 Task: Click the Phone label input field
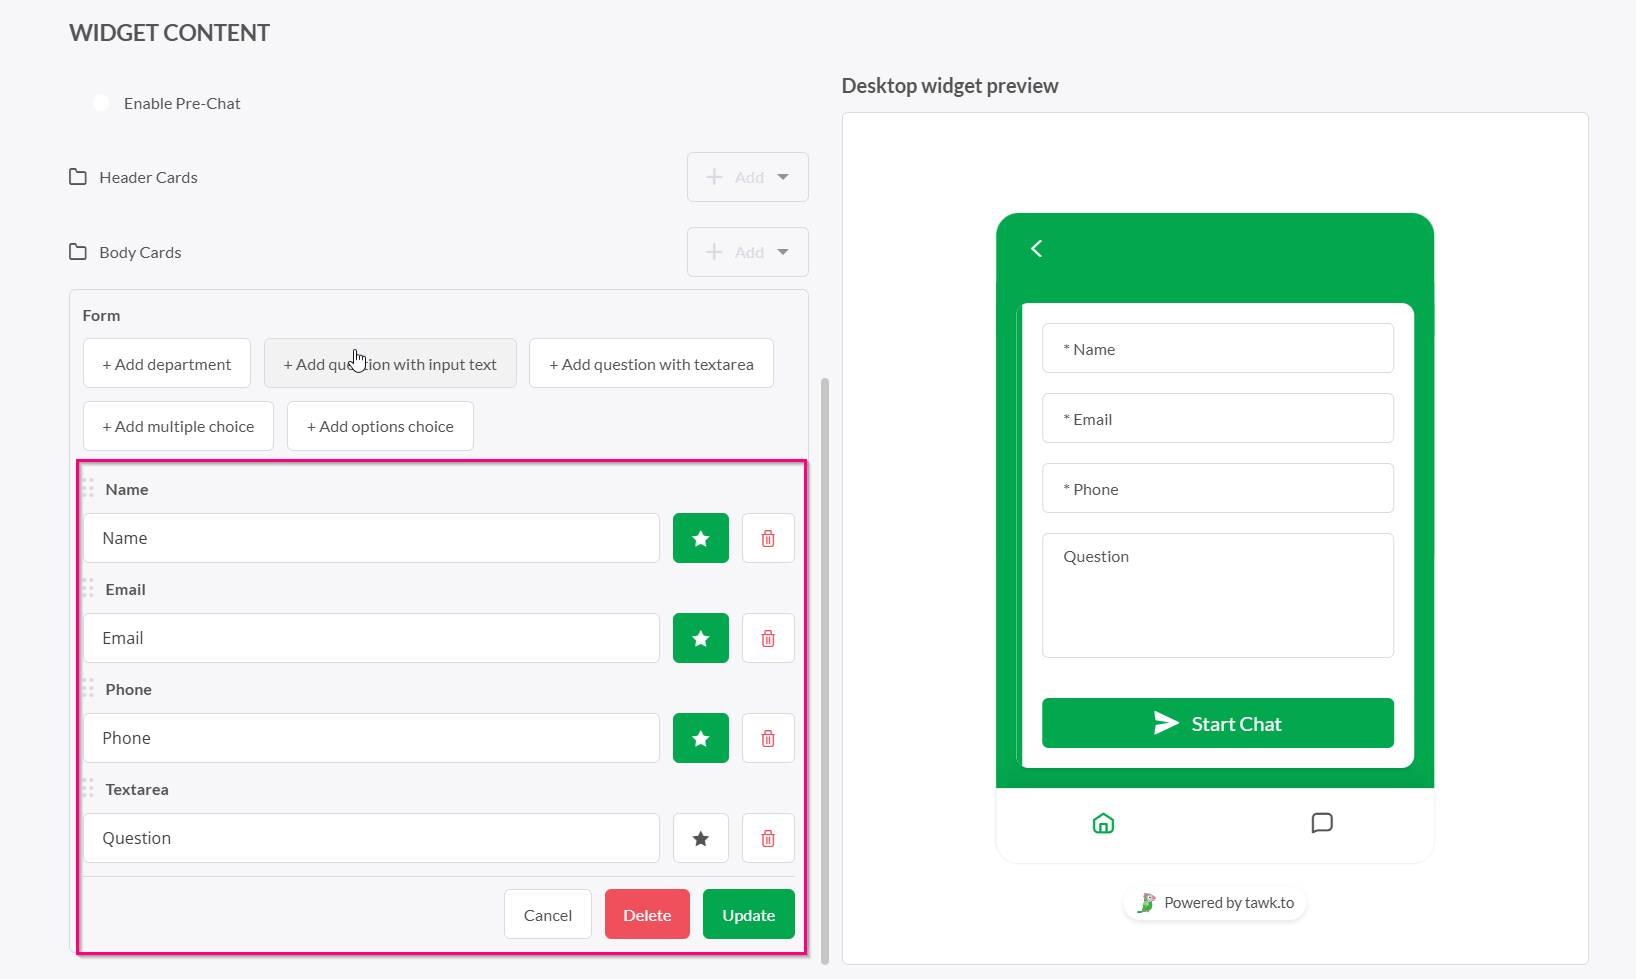[x=371, y=738]
